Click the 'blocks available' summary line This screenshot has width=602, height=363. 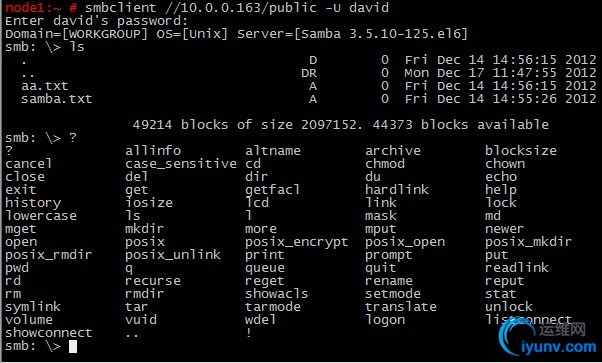click(341, 124)
